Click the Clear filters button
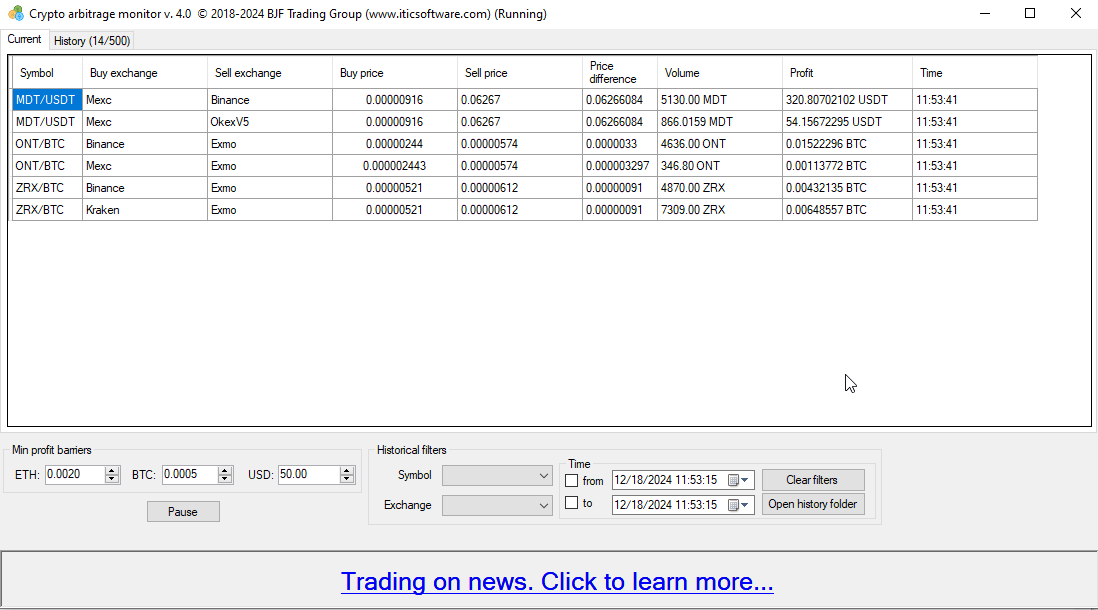 [x=813, y=480]
